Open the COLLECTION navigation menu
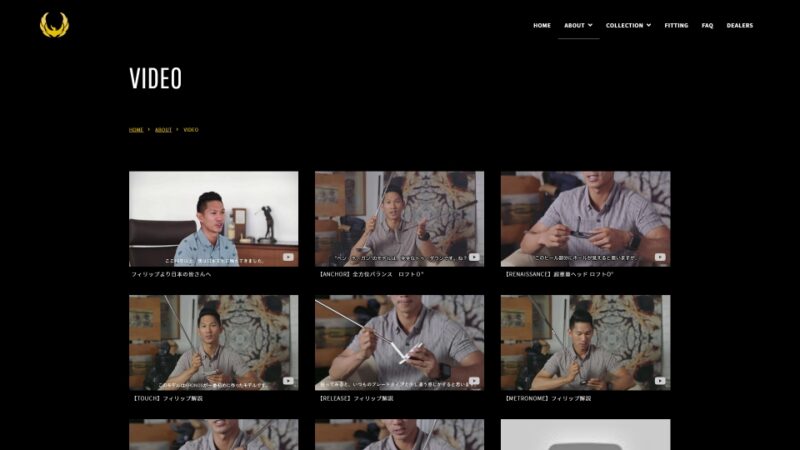Screen dimensions: 800x450 click(624, 26)
